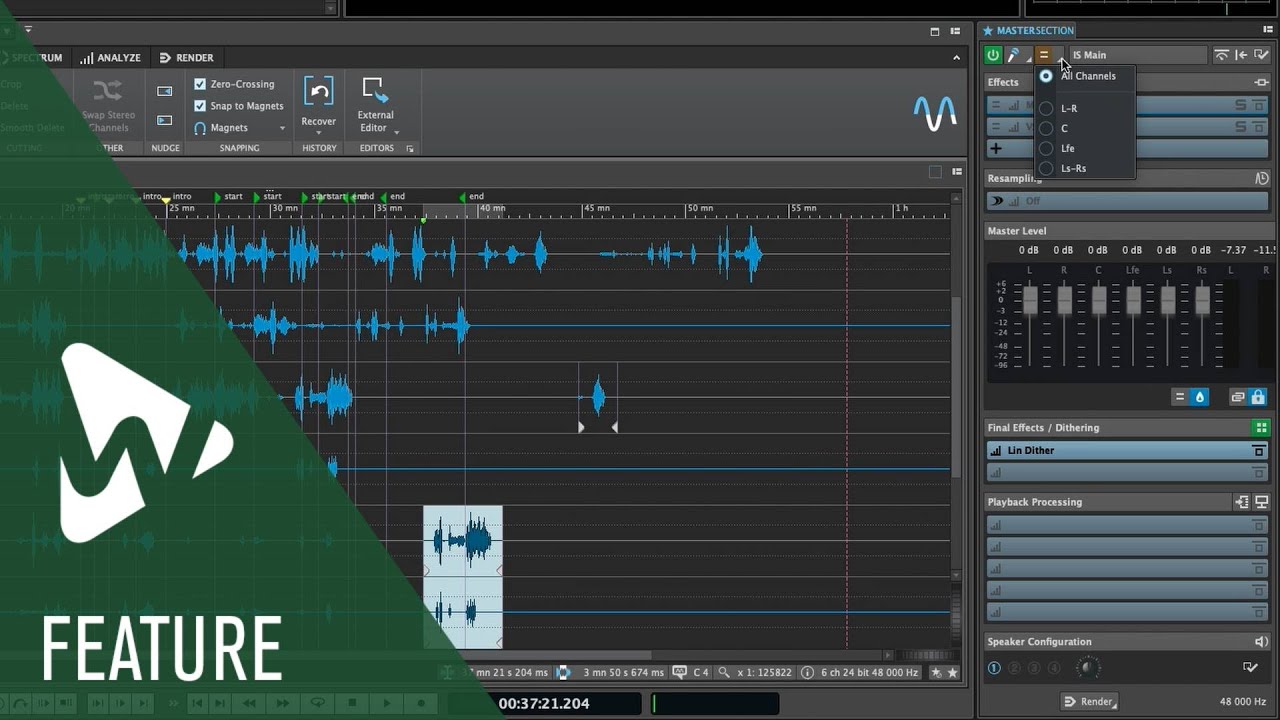Click the Playback Processing insert arrow icon

pyautogui.click(x=1242, y=502)
